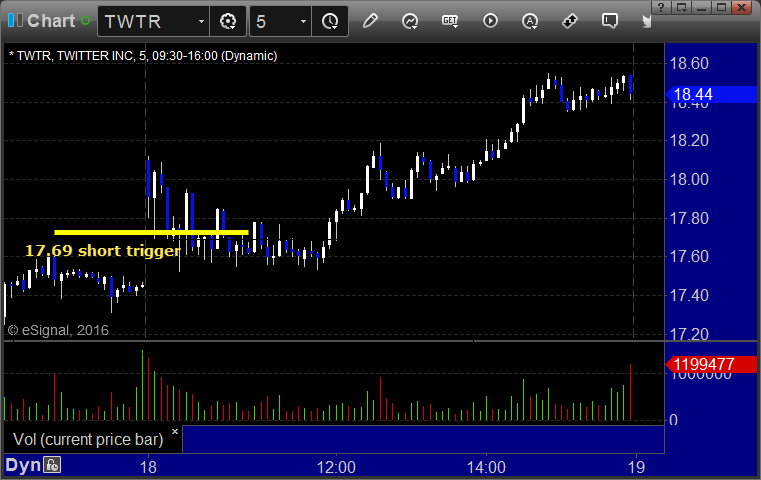761x480 pixels.
Task: Click the 14:00 time axis label
Action: (x=486, y=467)
